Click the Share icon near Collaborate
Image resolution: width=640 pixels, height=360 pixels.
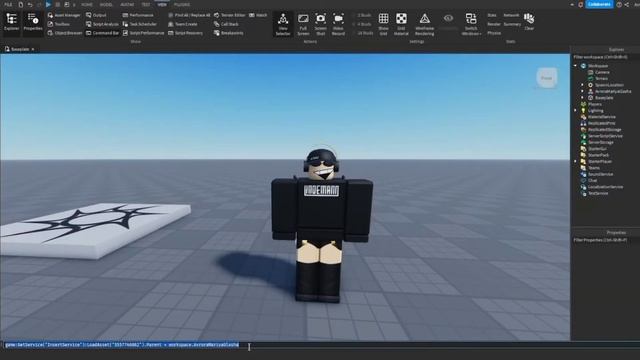pyautogui.click(x=627, y=4)
